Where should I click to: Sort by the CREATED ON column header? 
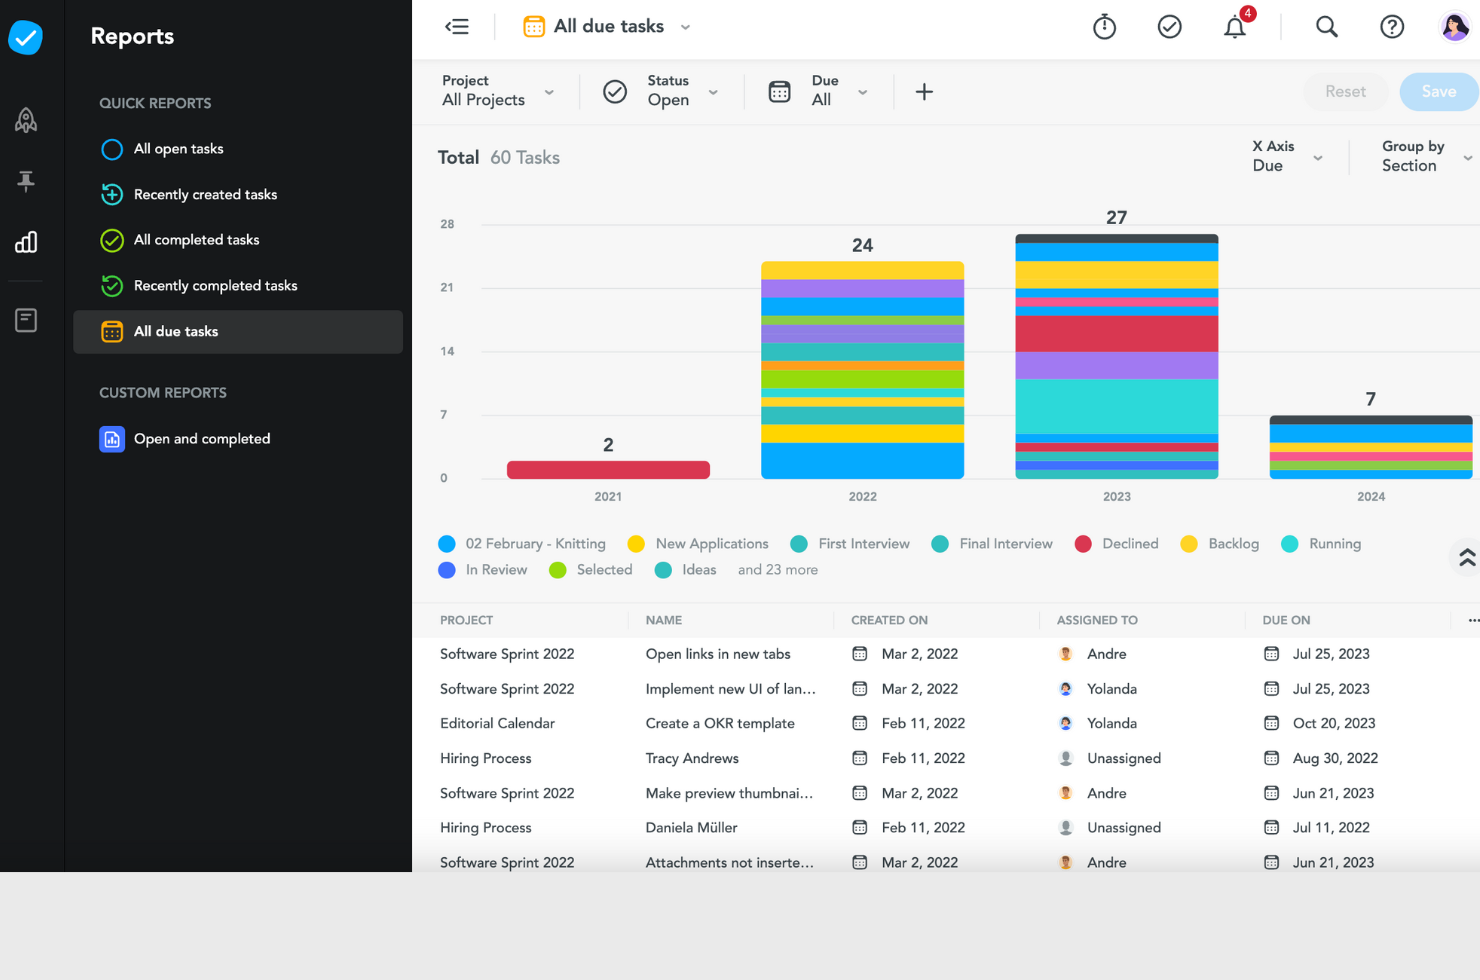tap(889, 621)
